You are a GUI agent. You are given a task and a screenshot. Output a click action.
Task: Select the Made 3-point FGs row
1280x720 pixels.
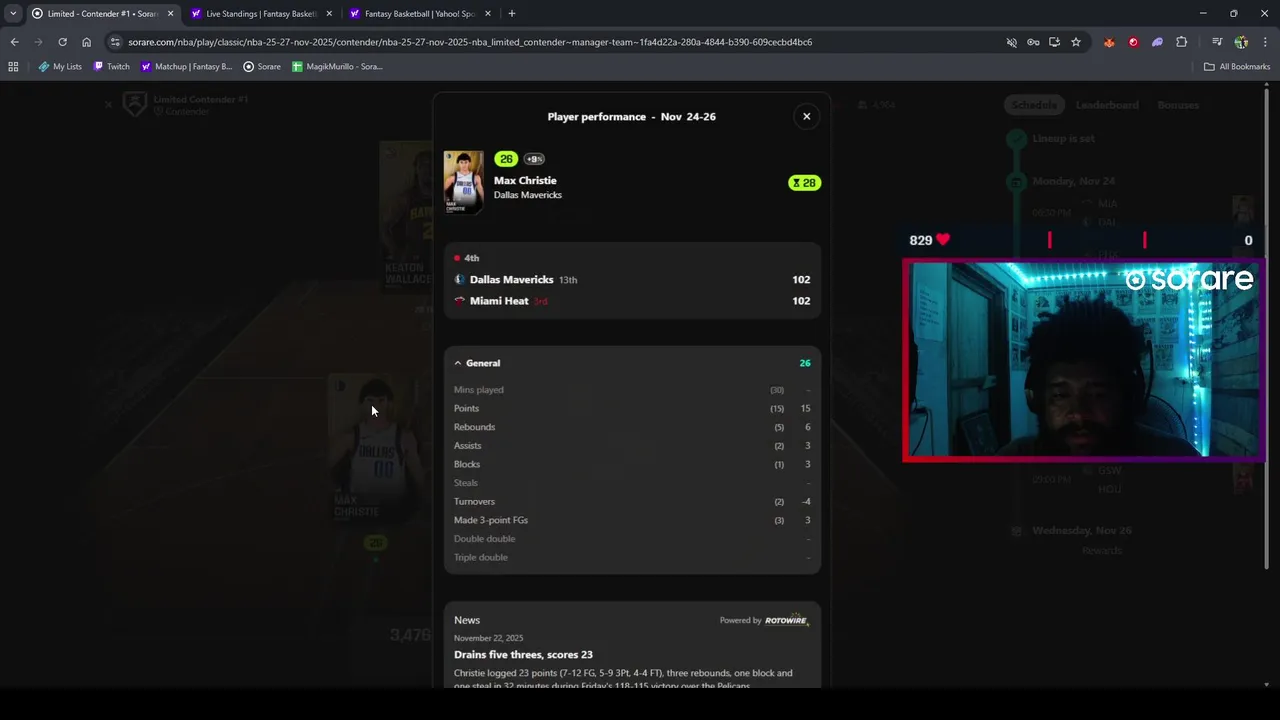tap(632, 520)
